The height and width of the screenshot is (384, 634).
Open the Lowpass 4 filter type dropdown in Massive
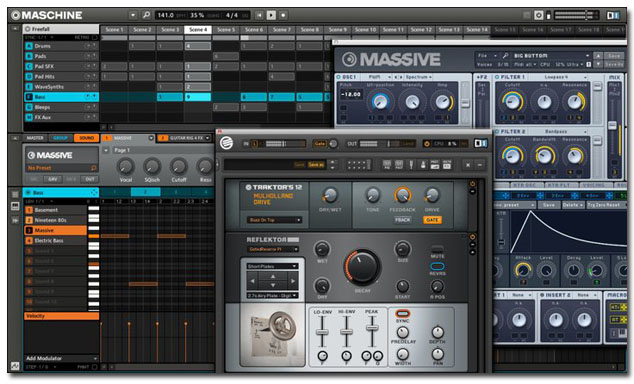pos(560,77)
